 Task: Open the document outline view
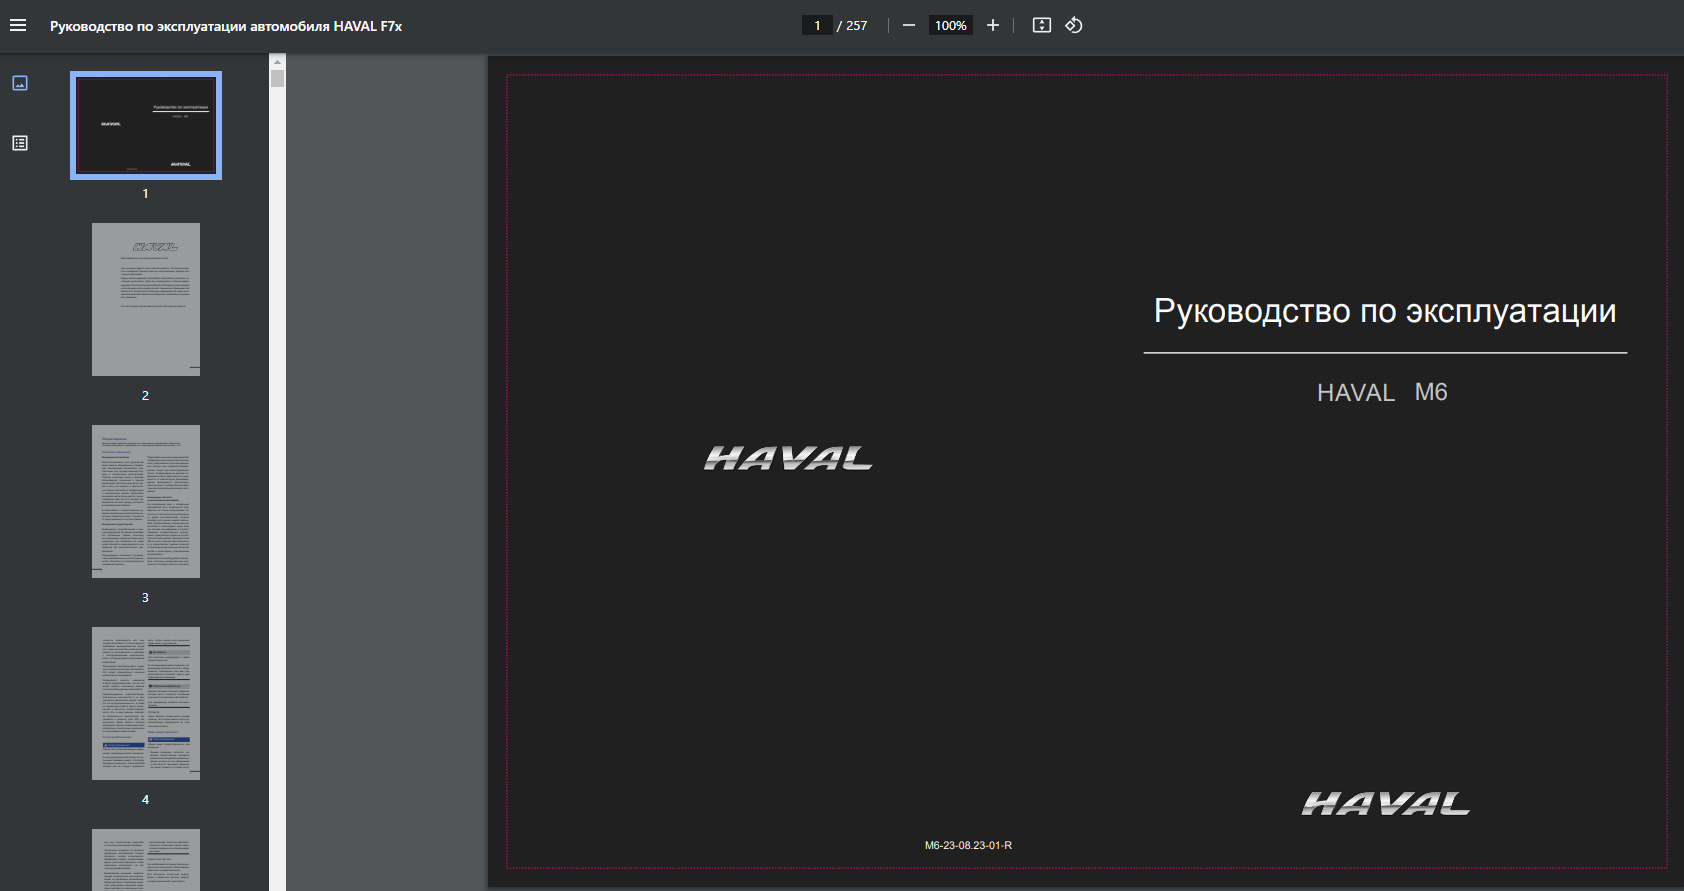click(20, 143)
